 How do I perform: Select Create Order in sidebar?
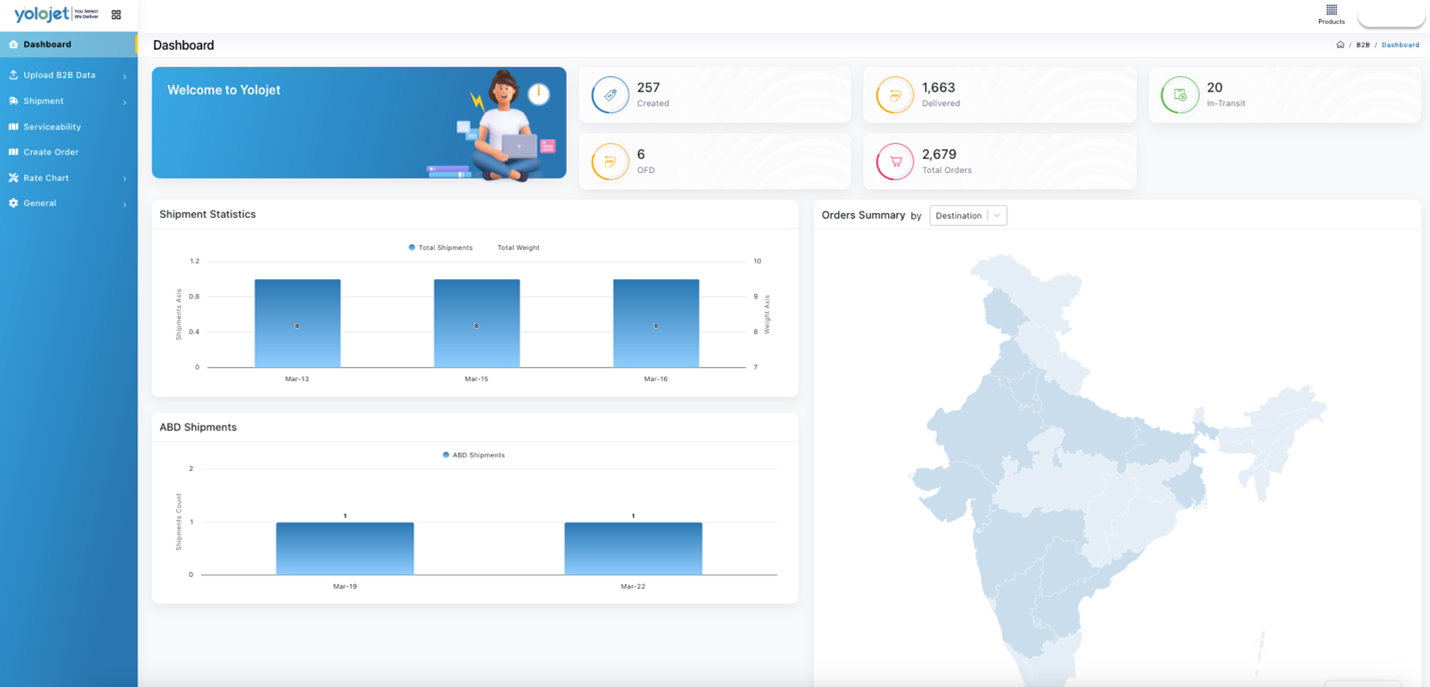point(50,152)
